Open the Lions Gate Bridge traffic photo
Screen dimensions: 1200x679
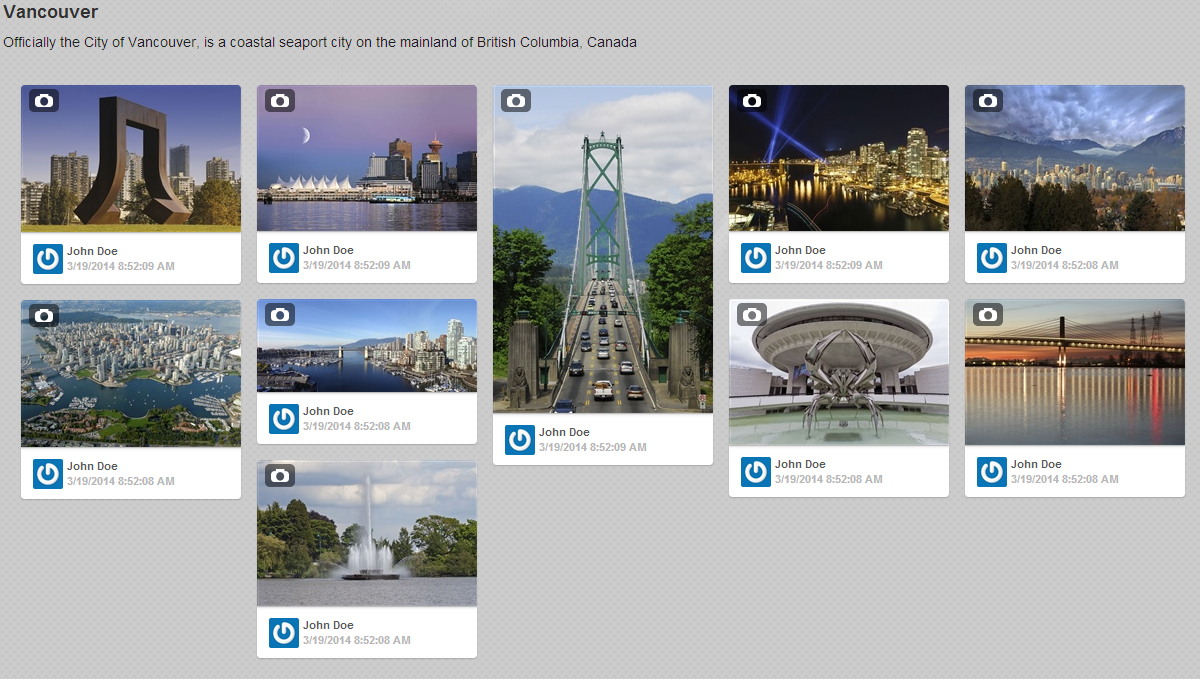pyautogui.click(x=603, y=249)
